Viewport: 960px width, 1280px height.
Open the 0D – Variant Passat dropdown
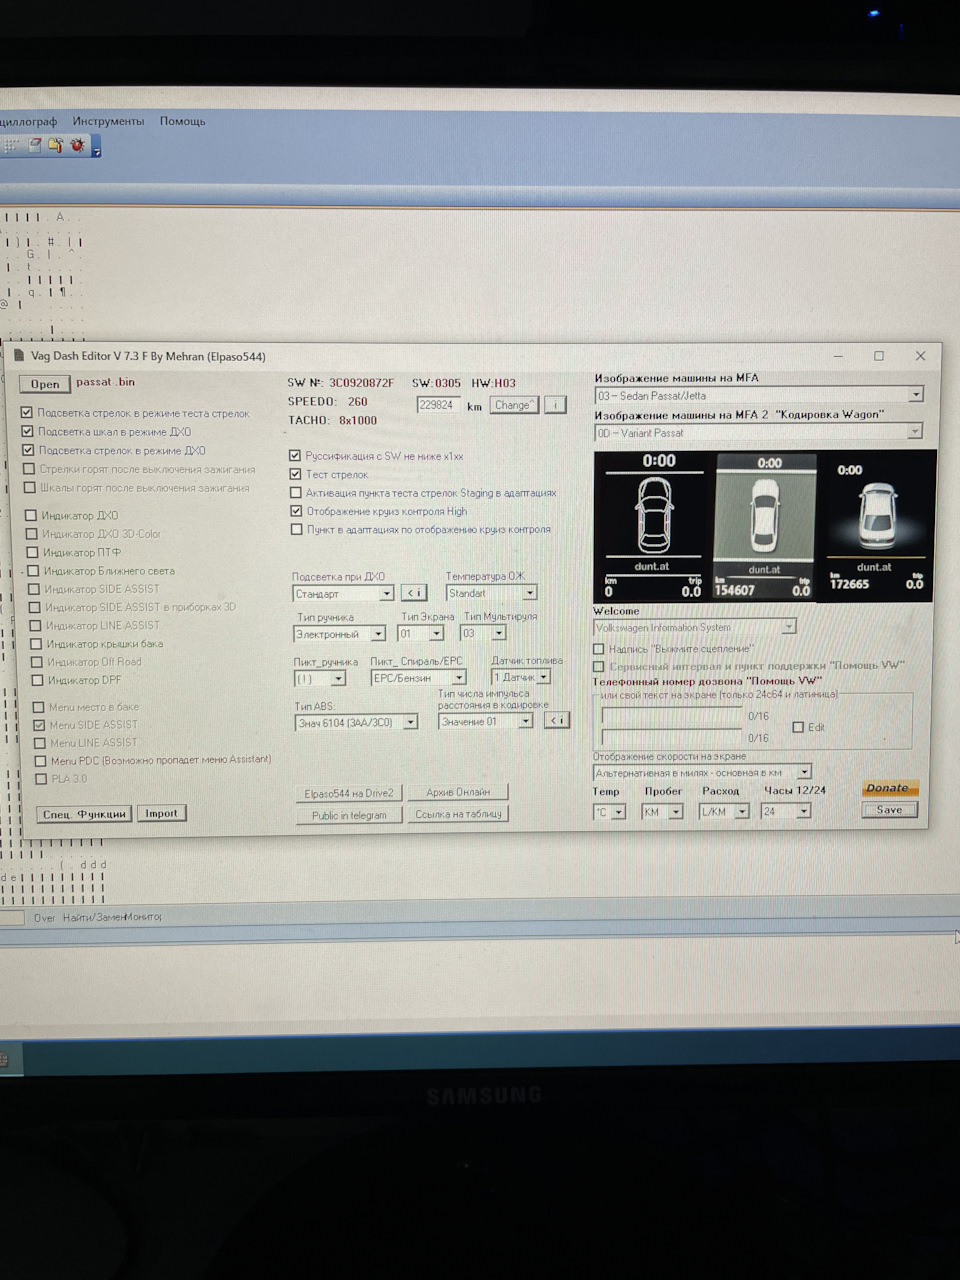[x=758, y=432]
